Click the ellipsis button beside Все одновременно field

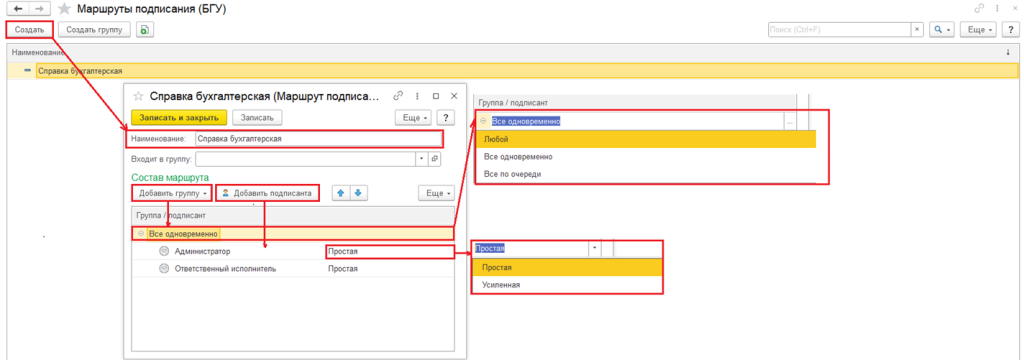coord(790,122)
